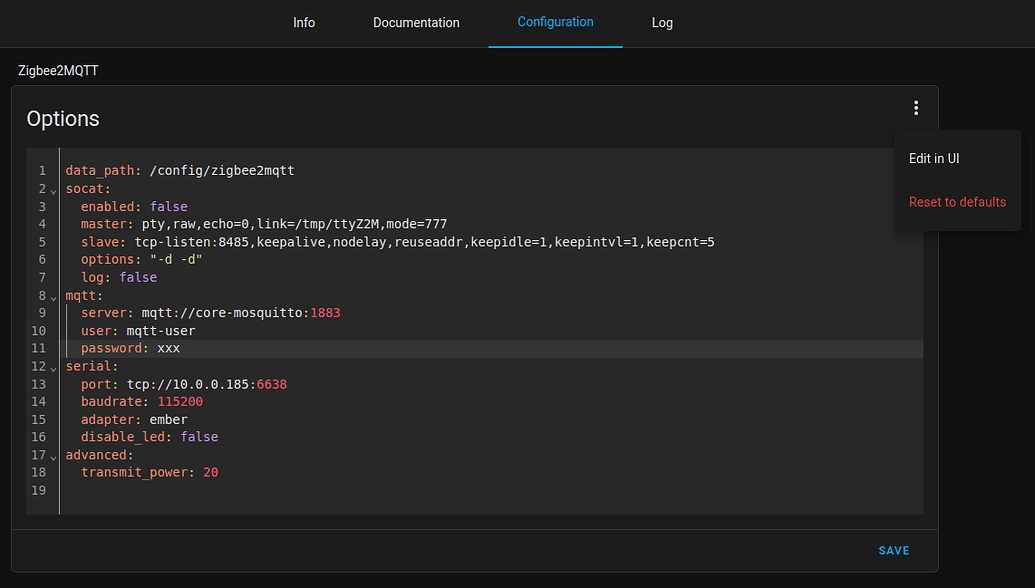Click the transmit_power value 20
The height and width of the screenshot is (588, 1035).
tap(210, 472)
